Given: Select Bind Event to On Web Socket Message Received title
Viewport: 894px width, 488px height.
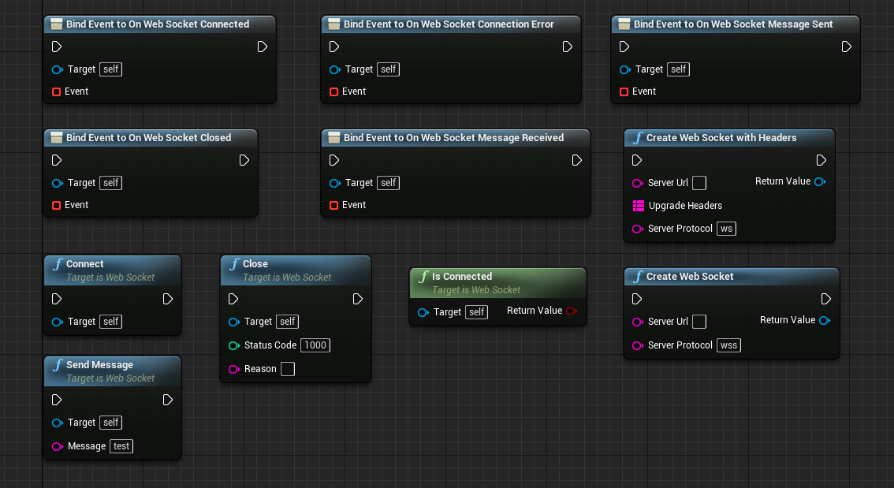Looking at the screenshot, I should (453, 138).
